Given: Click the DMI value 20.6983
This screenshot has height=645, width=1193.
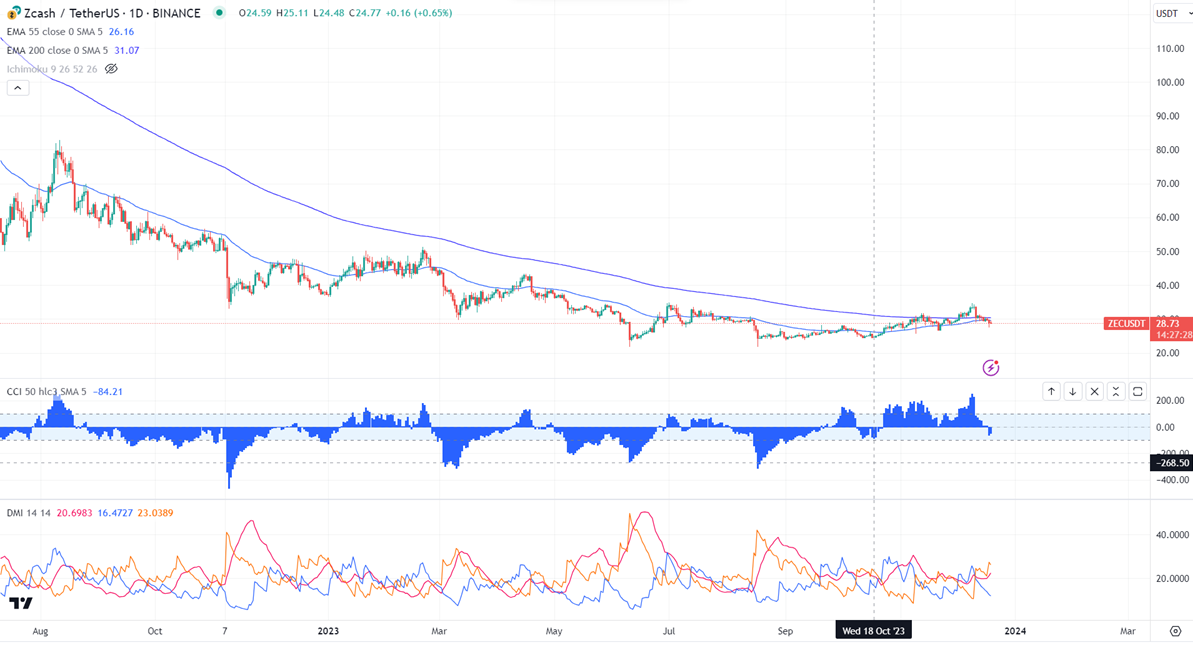Looking at the screenshot, I should (75, 513).
